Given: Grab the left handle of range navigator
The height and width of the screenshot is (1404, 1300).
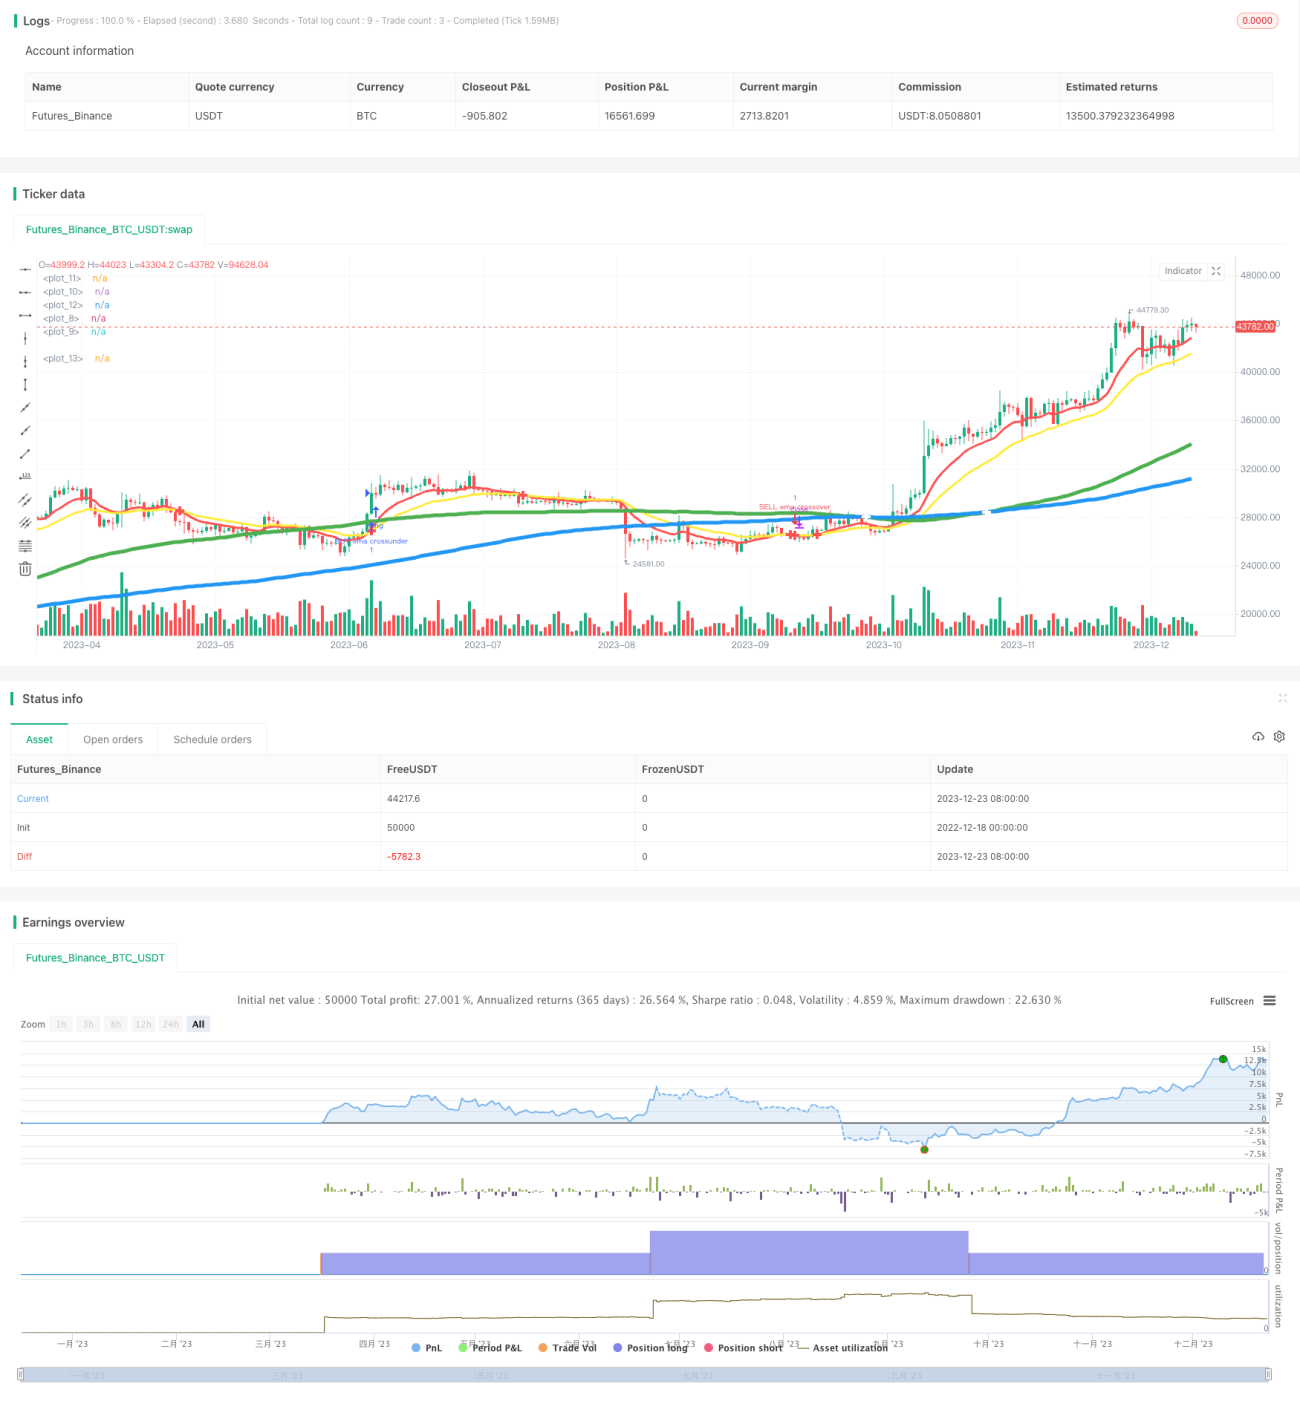Looking at the screenshot, I should pos(21,1375).
